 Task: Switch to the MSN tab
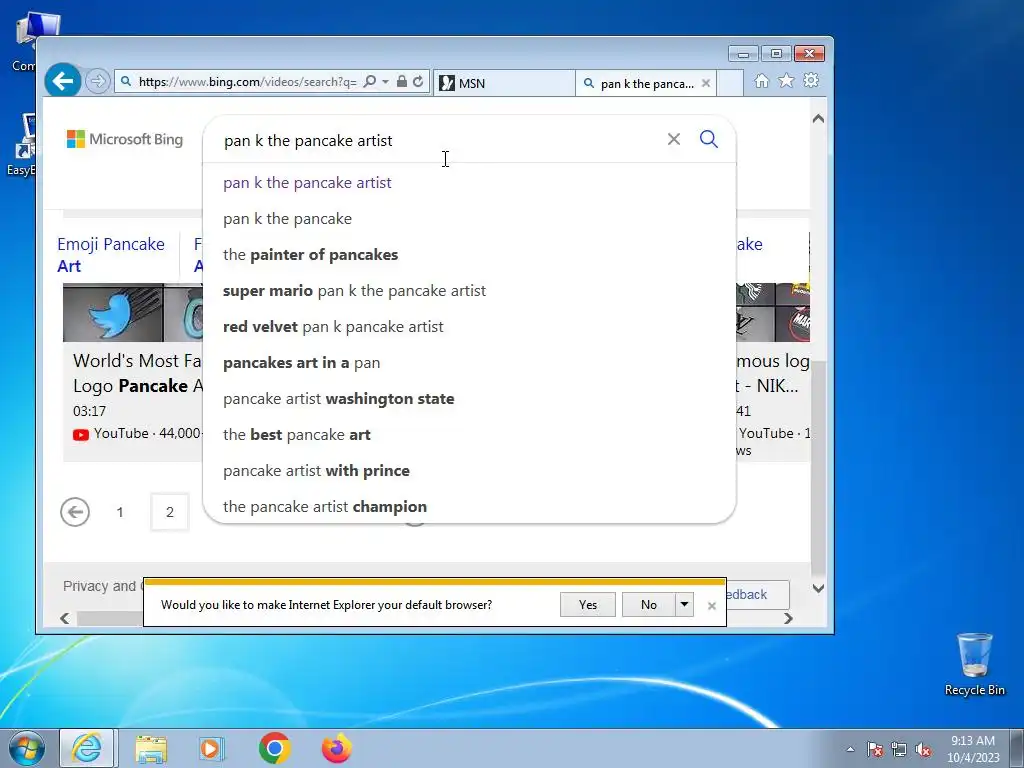click(504, 83)
